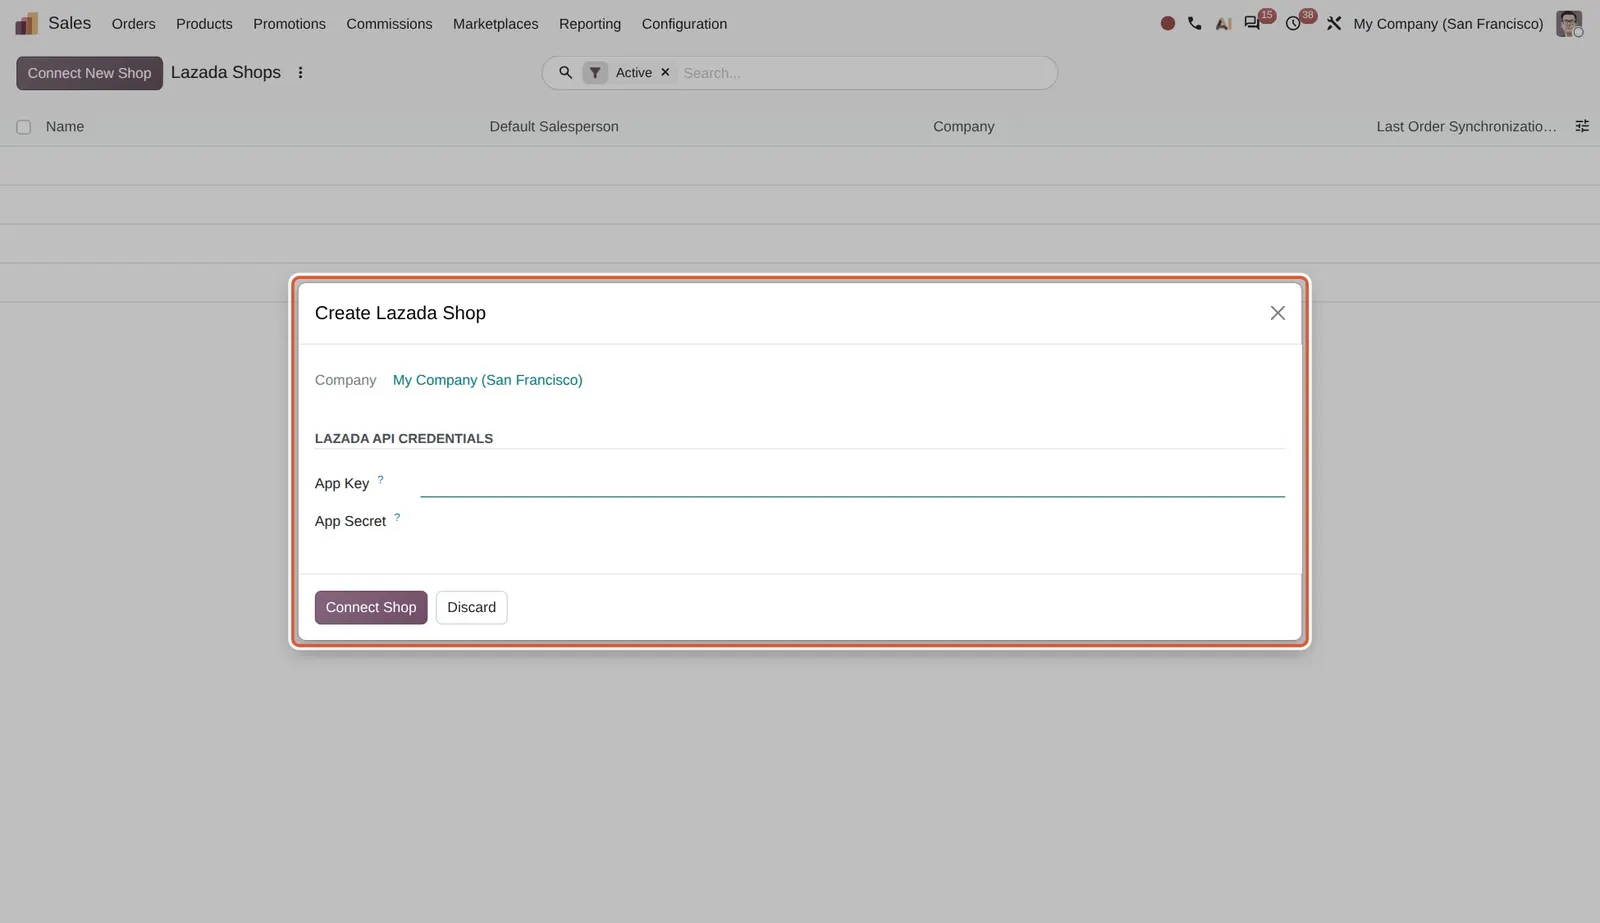Open the Commissions menu

[x=389, y=23]
